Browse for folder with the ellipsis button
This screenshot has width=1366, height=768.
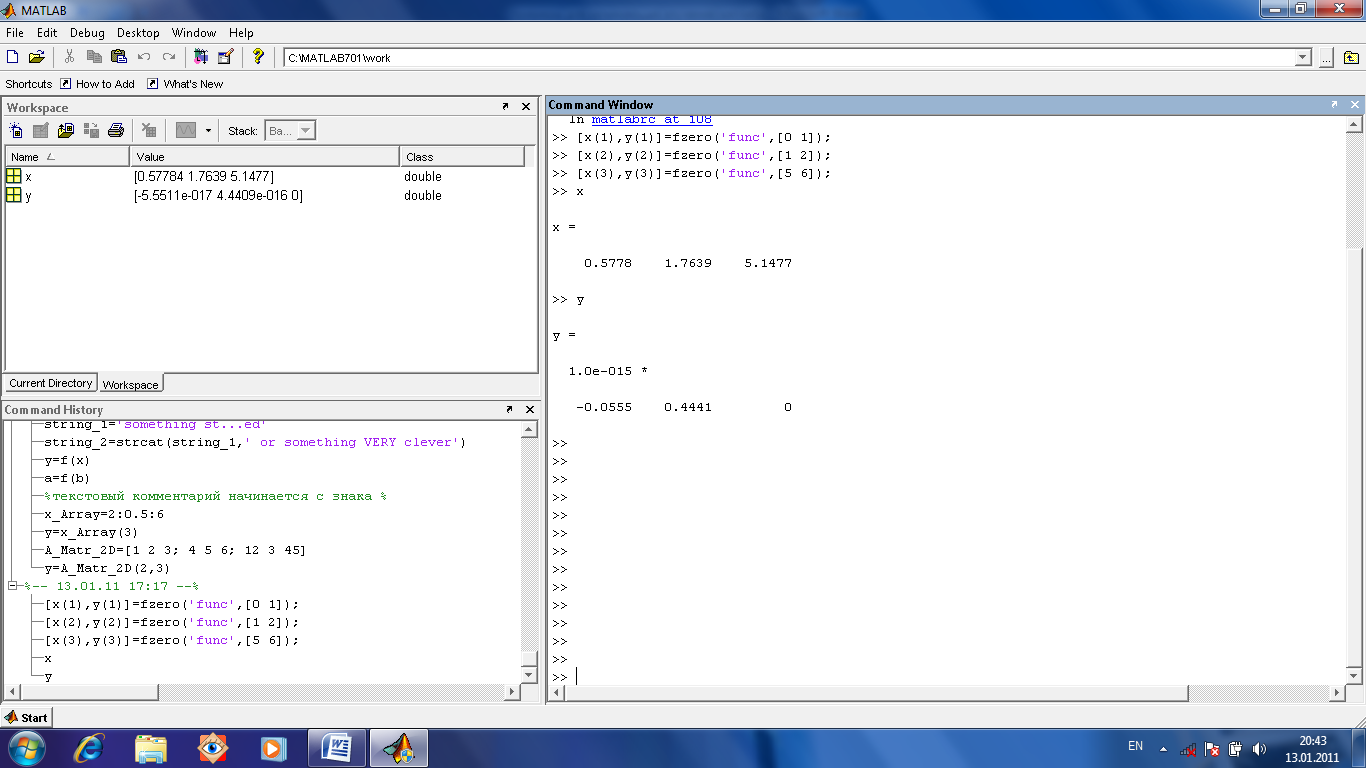click(1326, 58)
